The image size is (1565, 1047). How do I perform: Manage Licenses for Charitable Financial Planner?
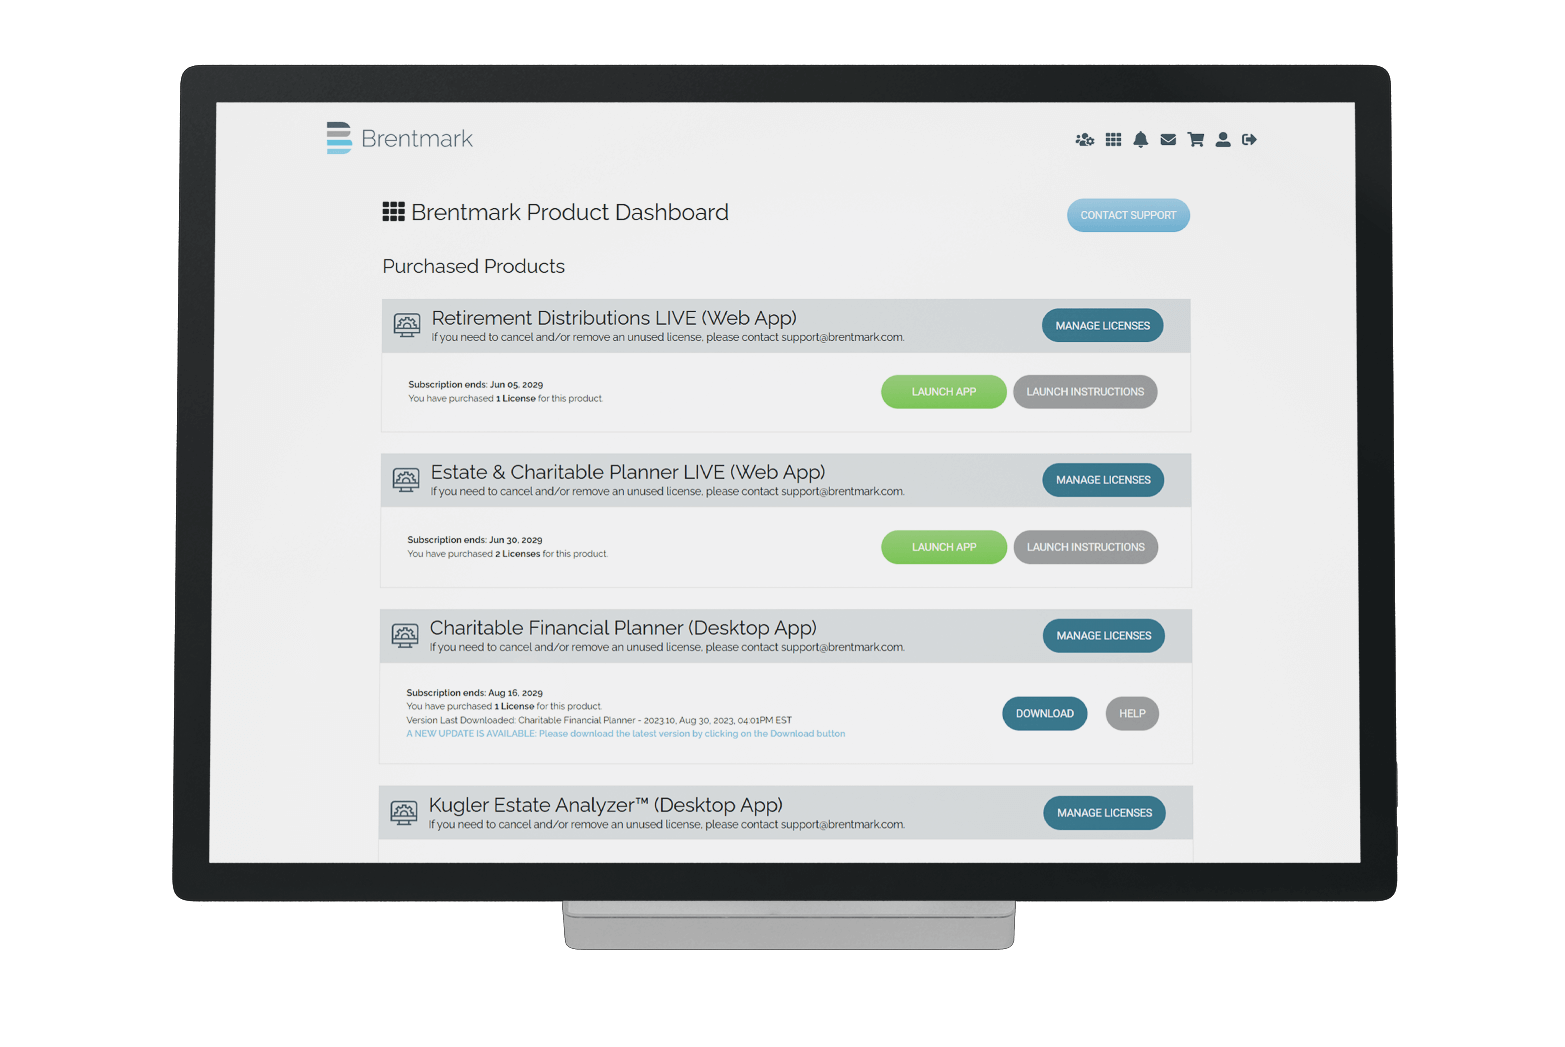(x=1104, y=636)
